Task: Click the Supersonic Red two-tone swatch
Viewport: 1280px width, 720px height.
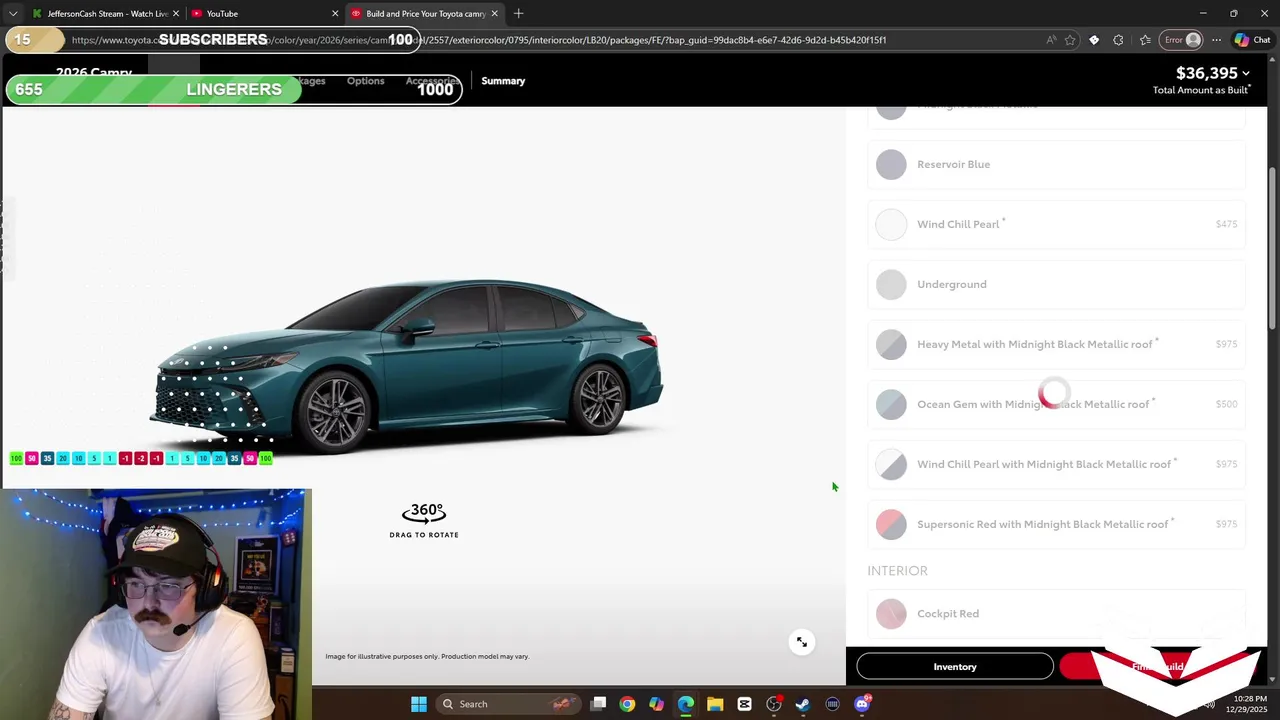Action: pyautogui.click(x=891, y=524)
